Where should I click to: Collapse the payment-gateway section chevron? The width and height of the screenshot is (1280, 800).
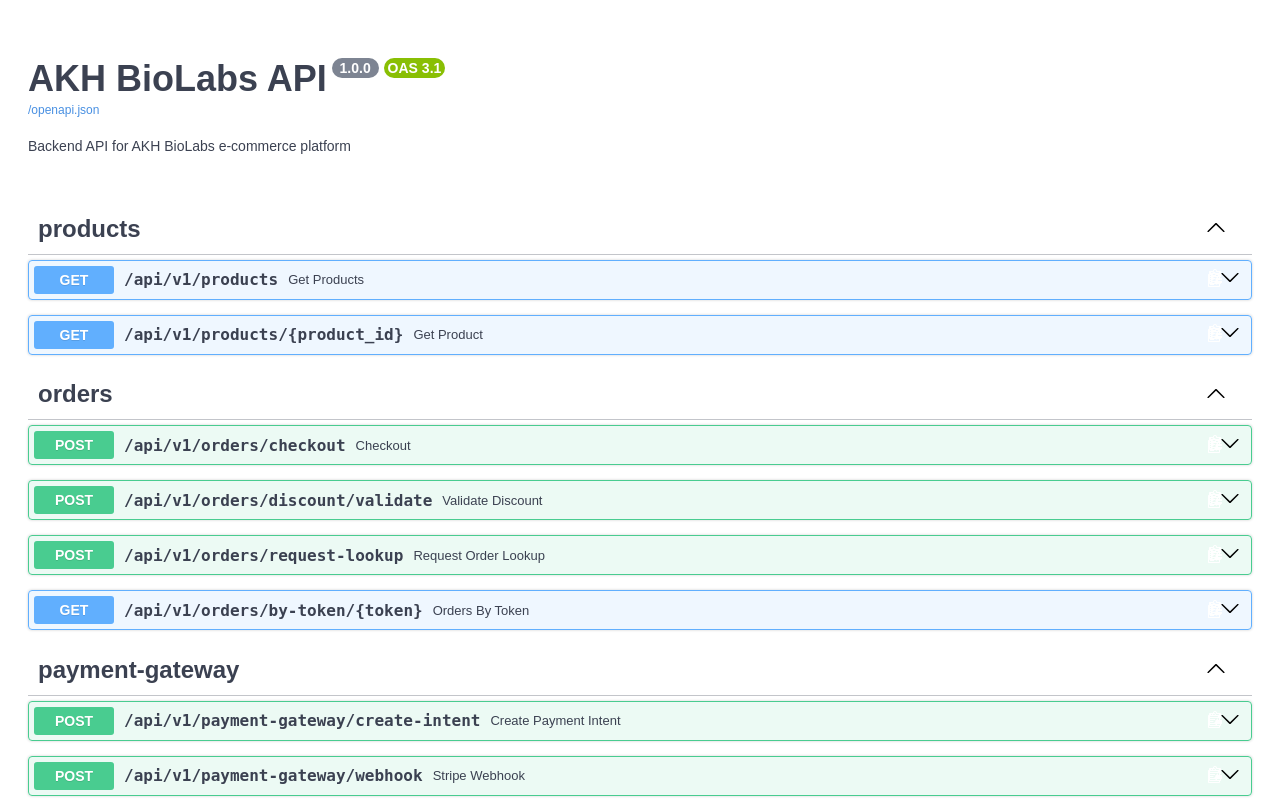click(1216, 669)
